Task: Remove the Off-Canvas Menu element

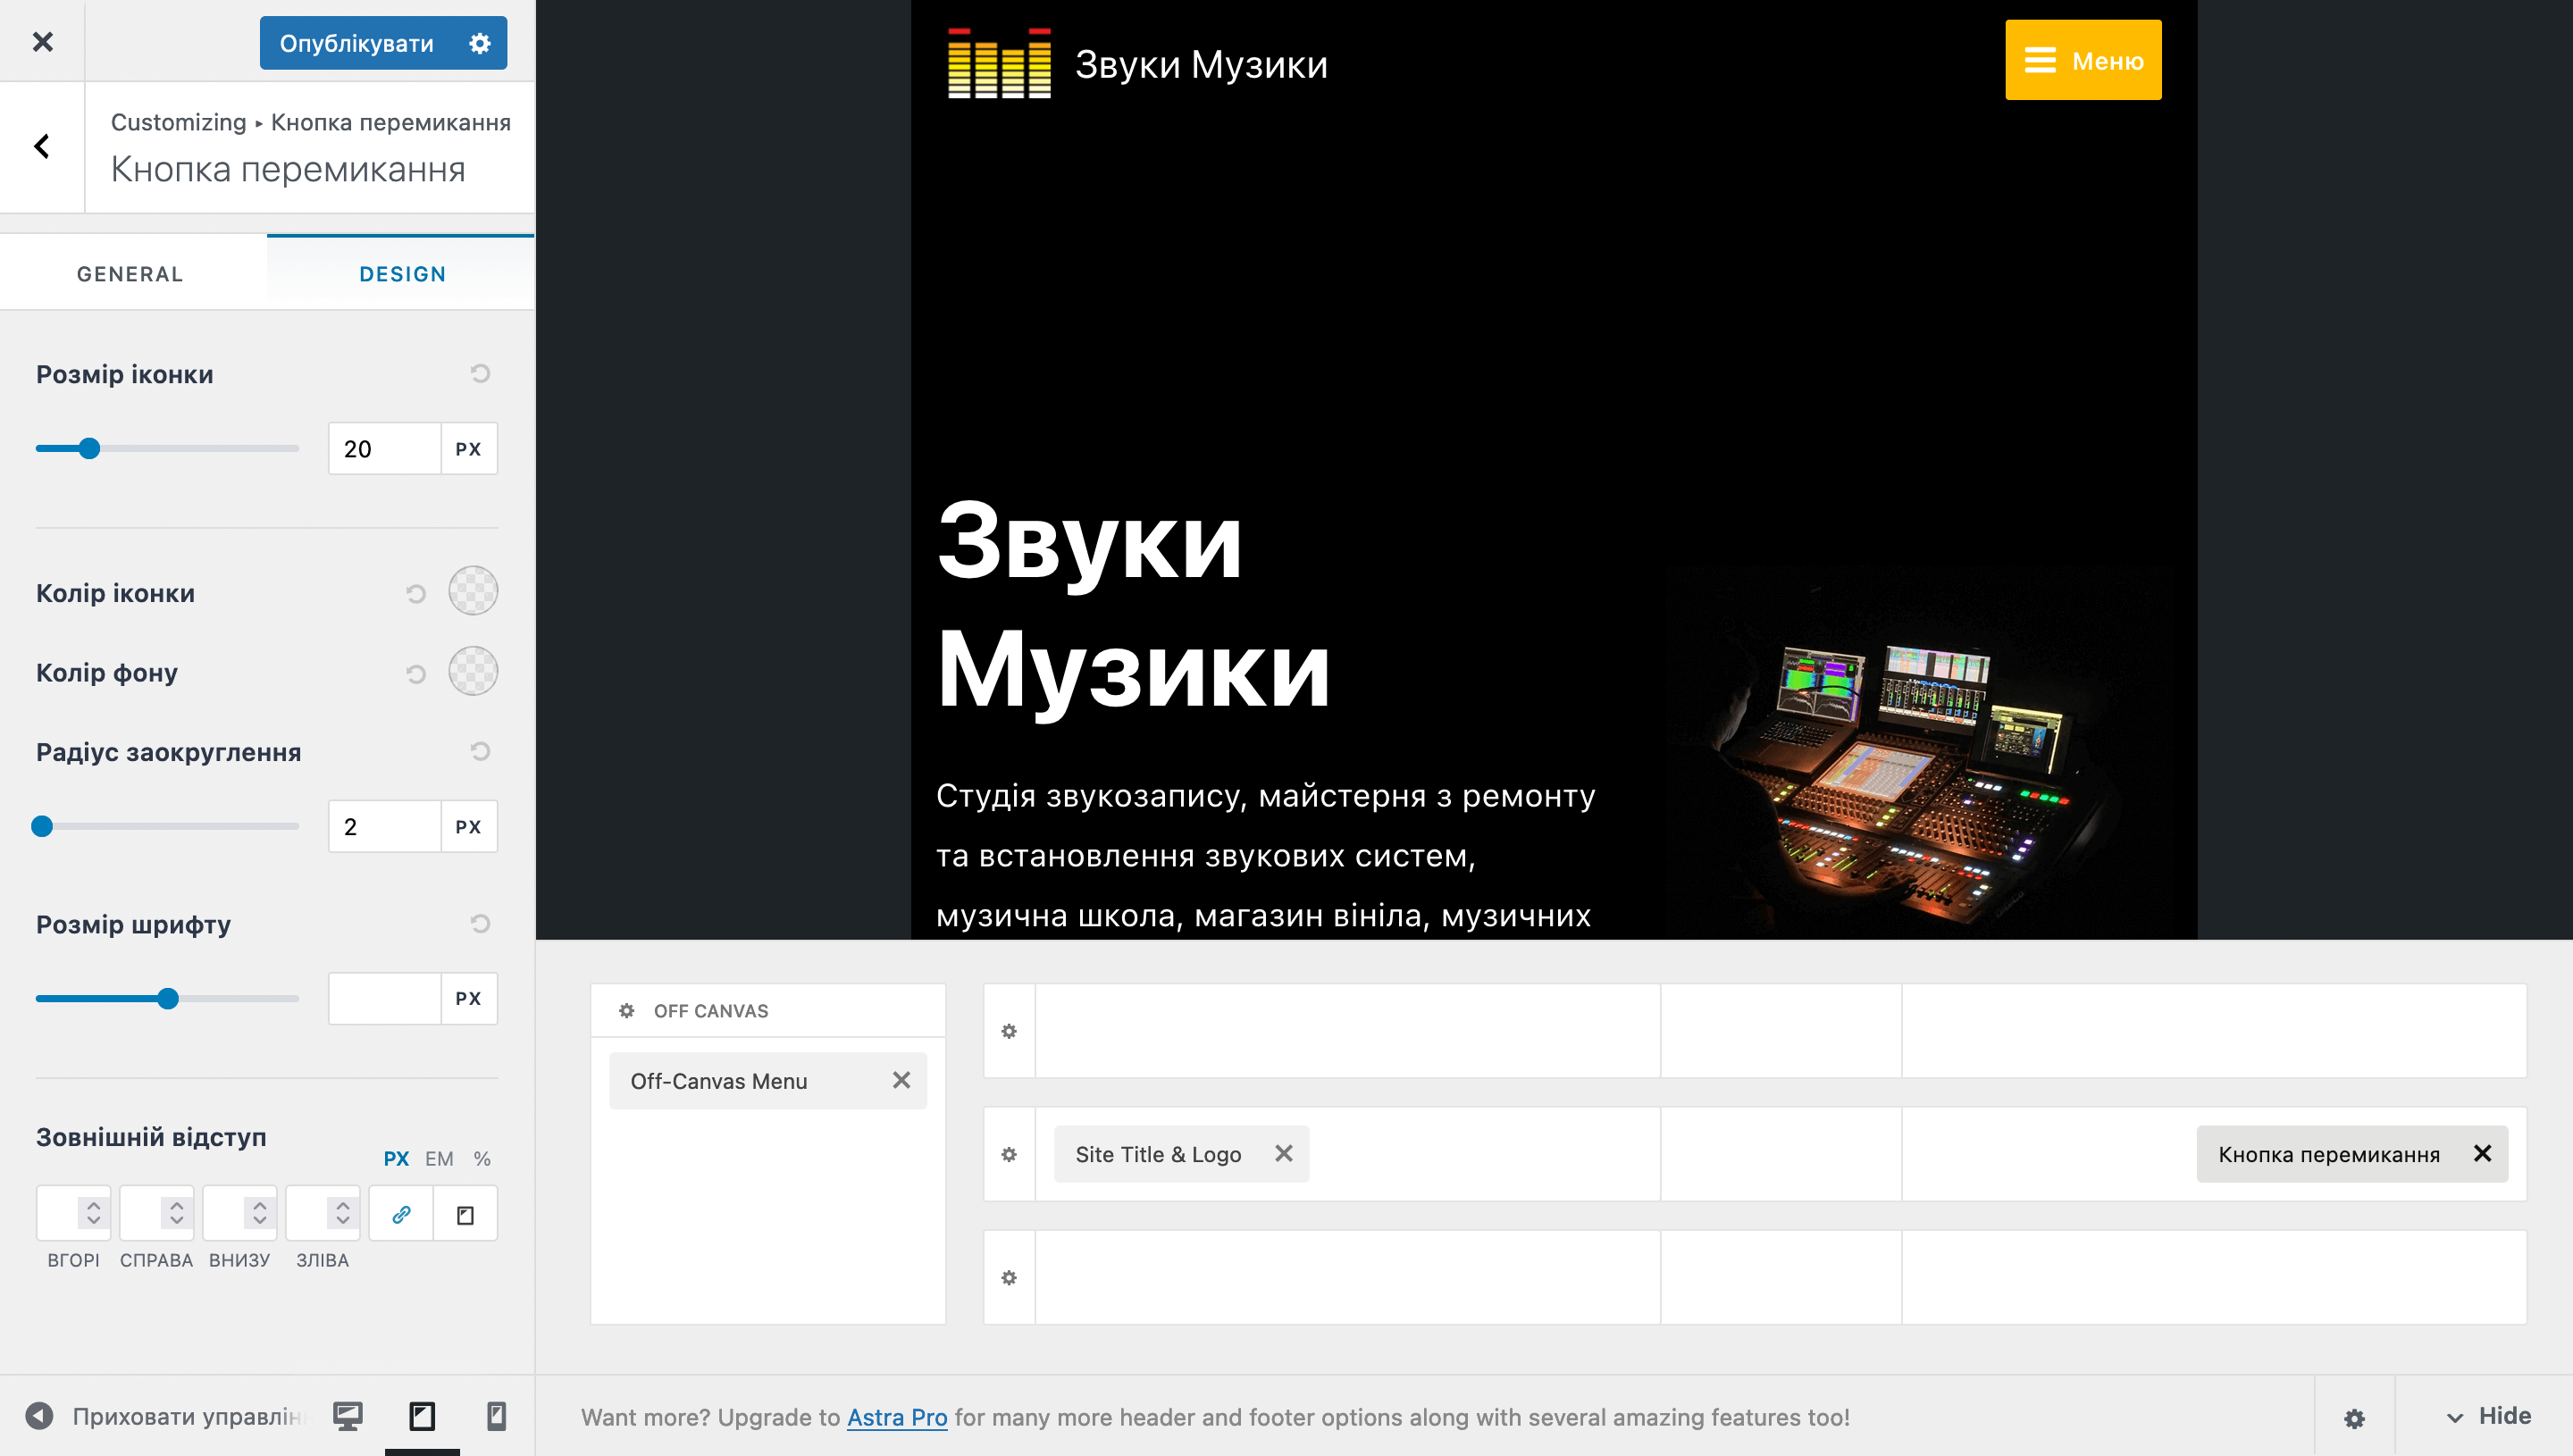Action: (901, 1080)
